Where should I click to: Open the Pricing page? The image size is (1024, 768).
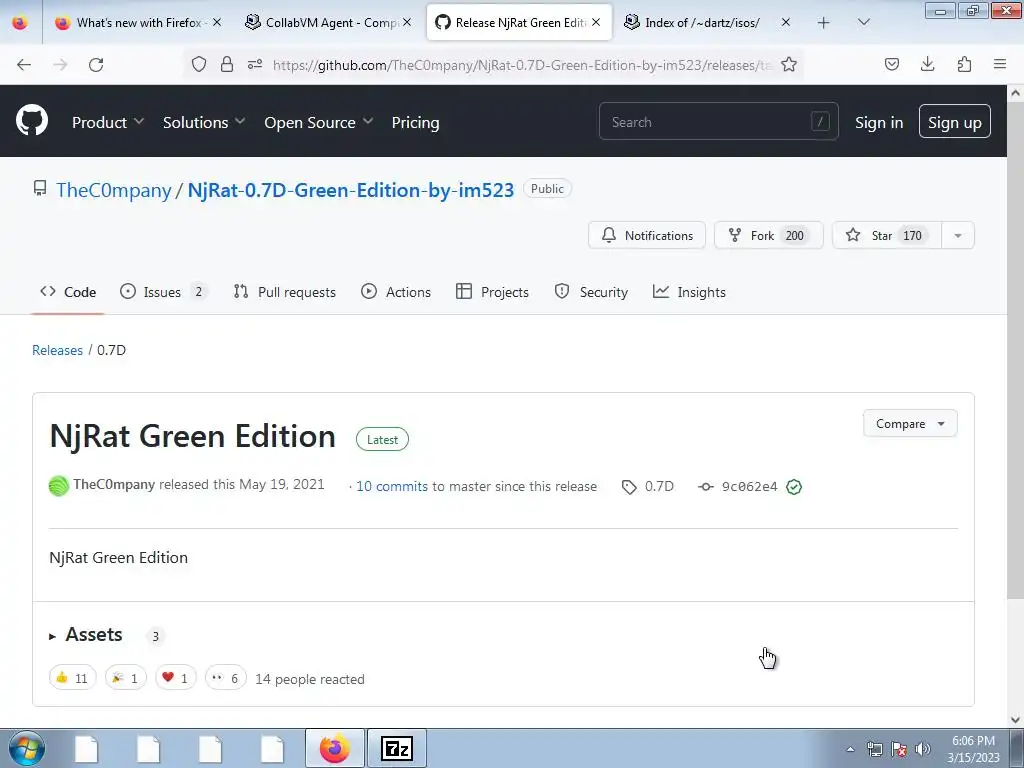coord(415,122)
